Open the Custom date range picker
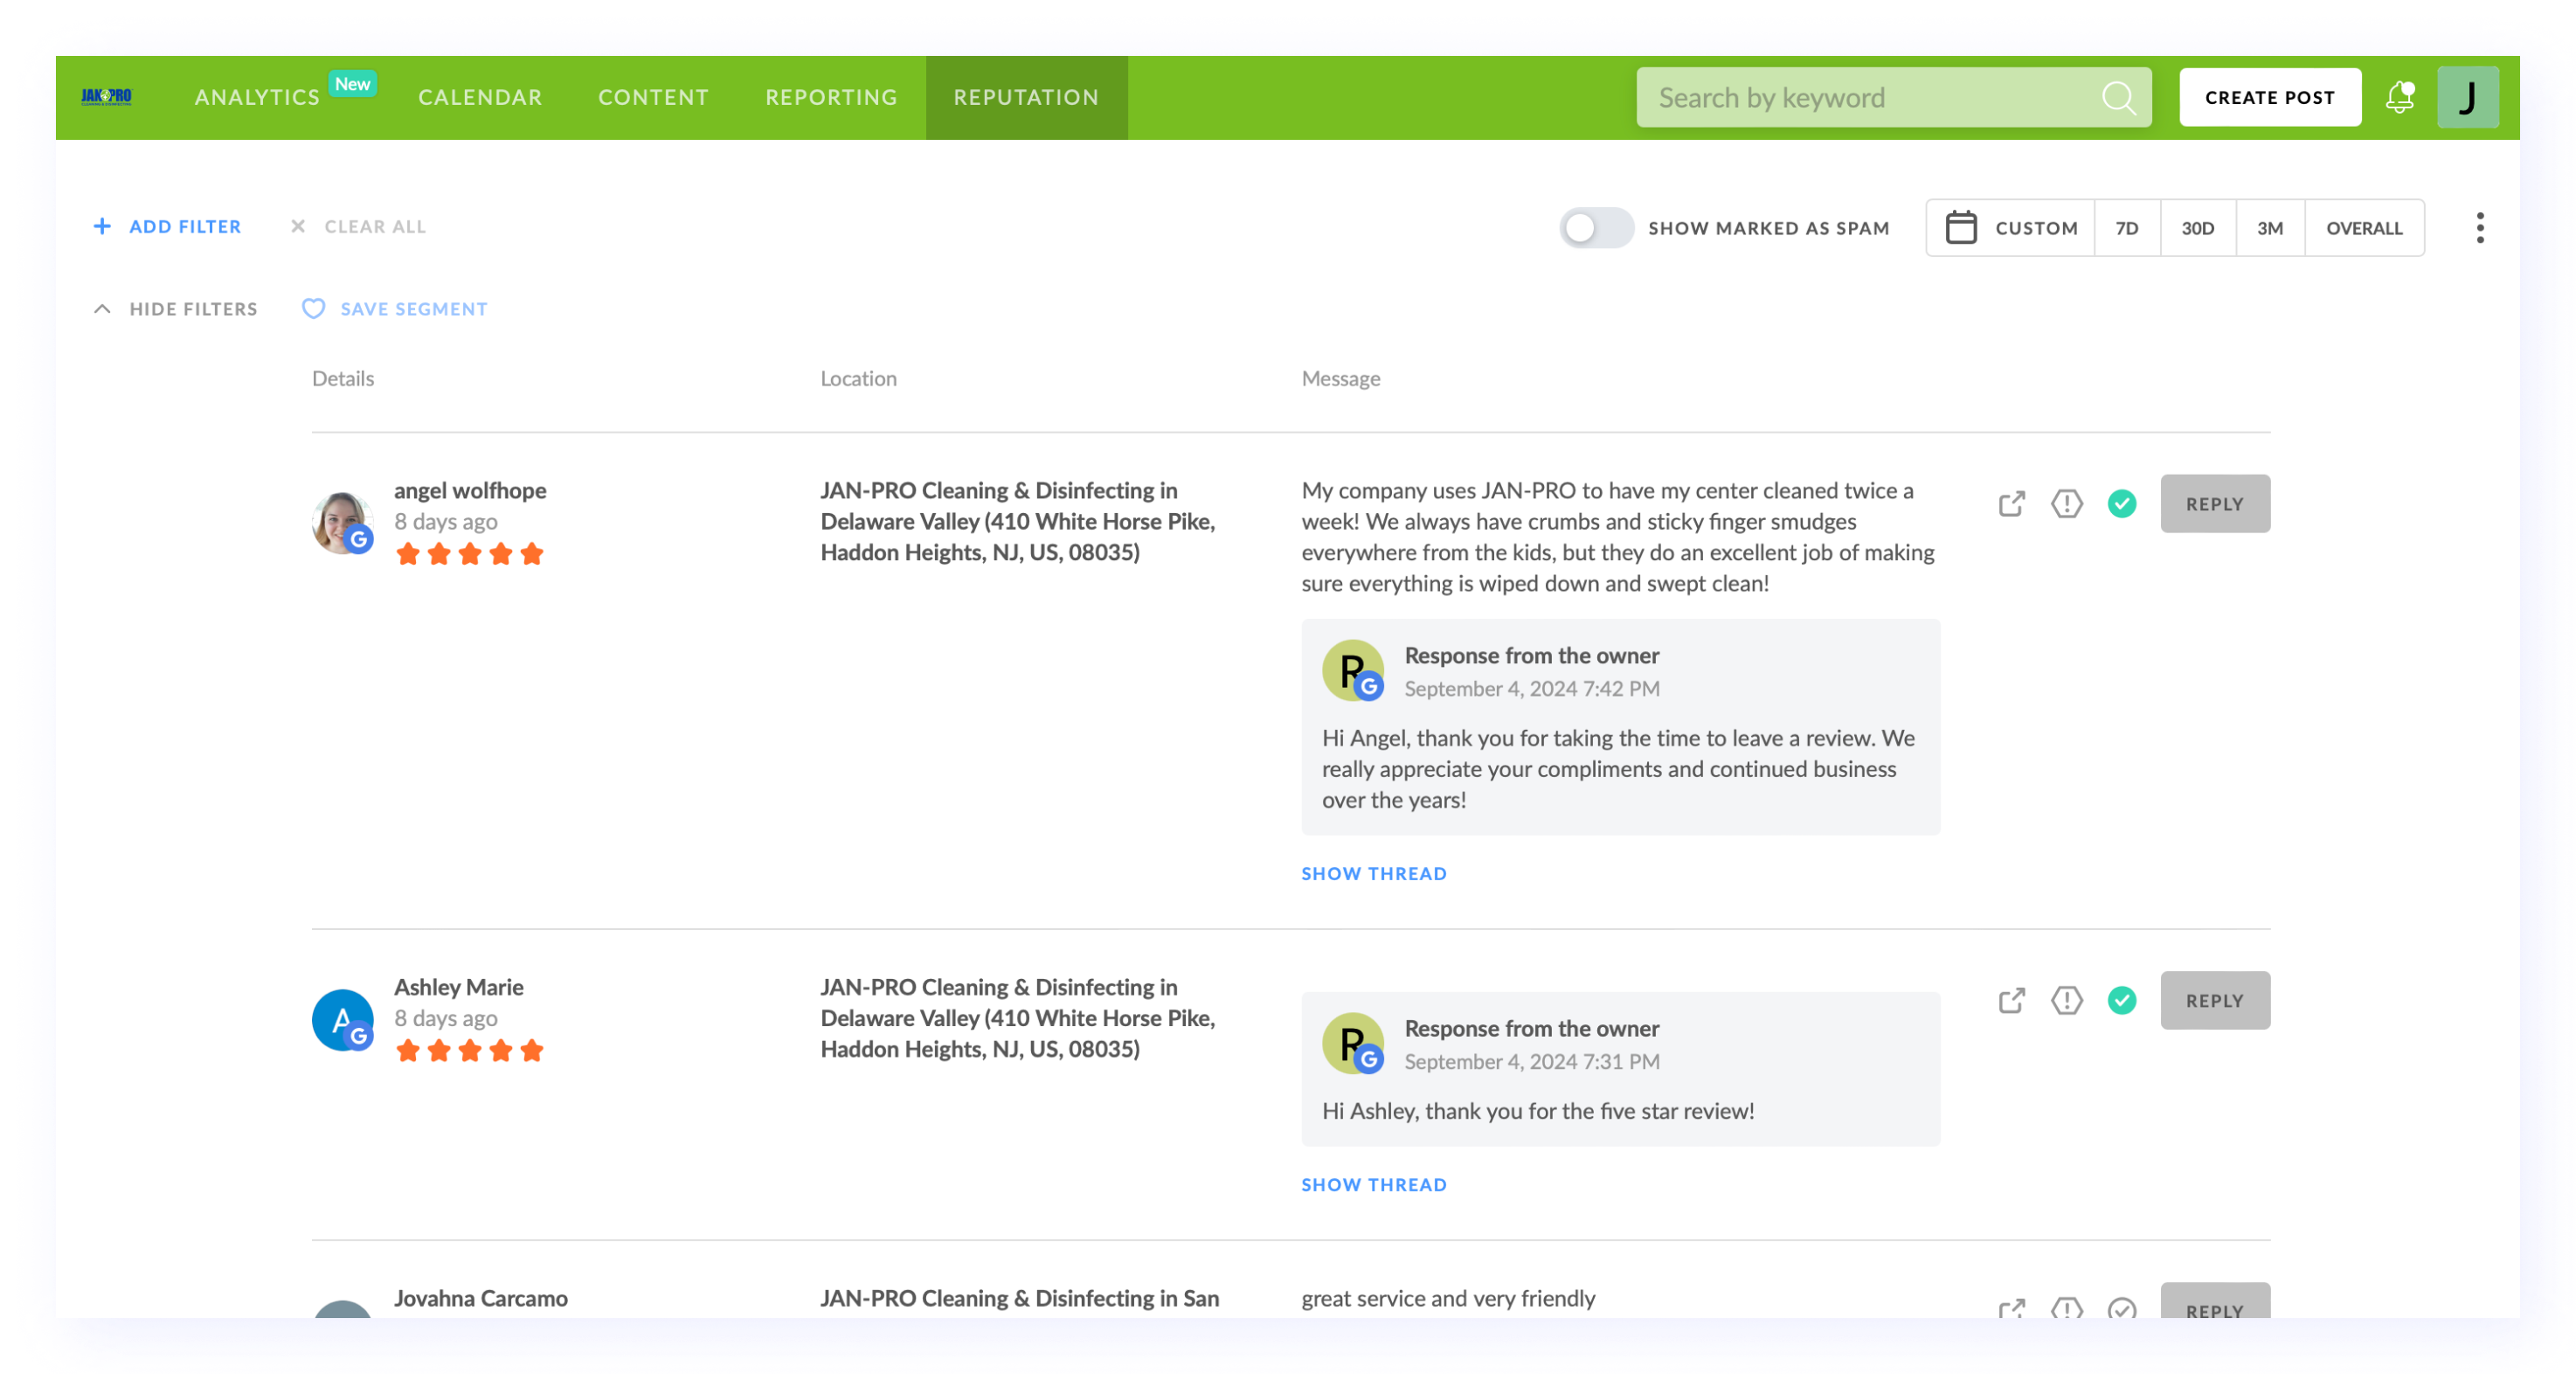Viewport: 2576px width, 1374px height. click(x=2010, y=228)
